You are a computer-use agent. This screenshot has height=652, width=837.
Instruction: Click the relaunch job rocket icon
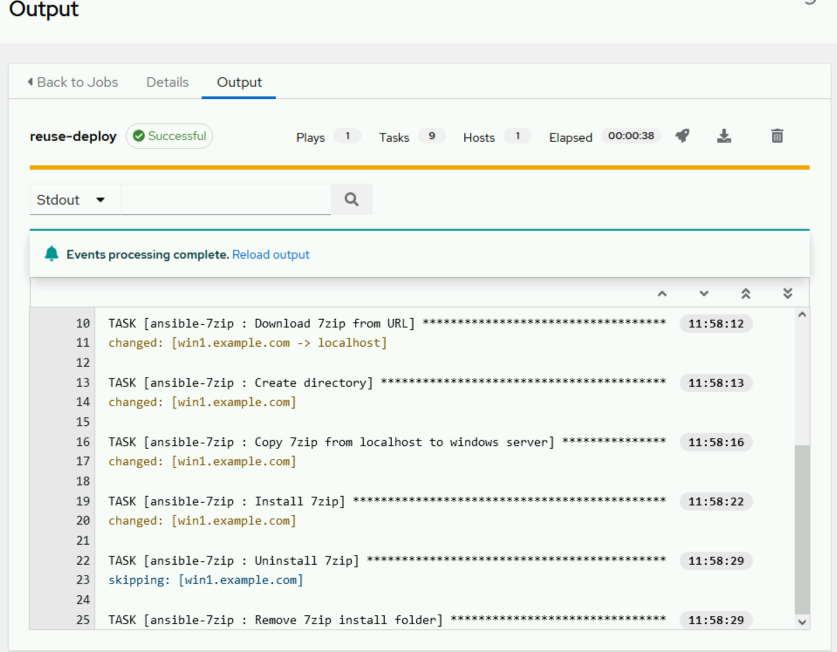(682, 136)
